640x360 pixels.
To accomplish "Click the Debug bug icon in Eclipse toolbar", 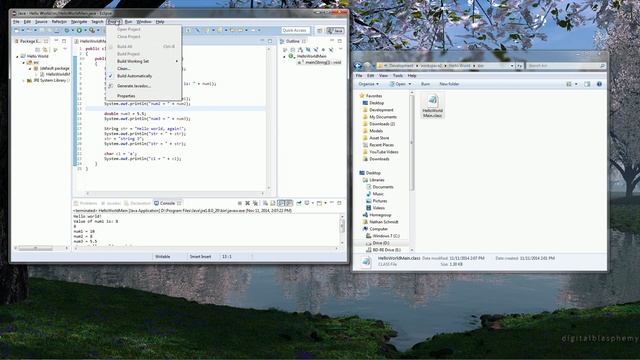I will tap(67, 30).
